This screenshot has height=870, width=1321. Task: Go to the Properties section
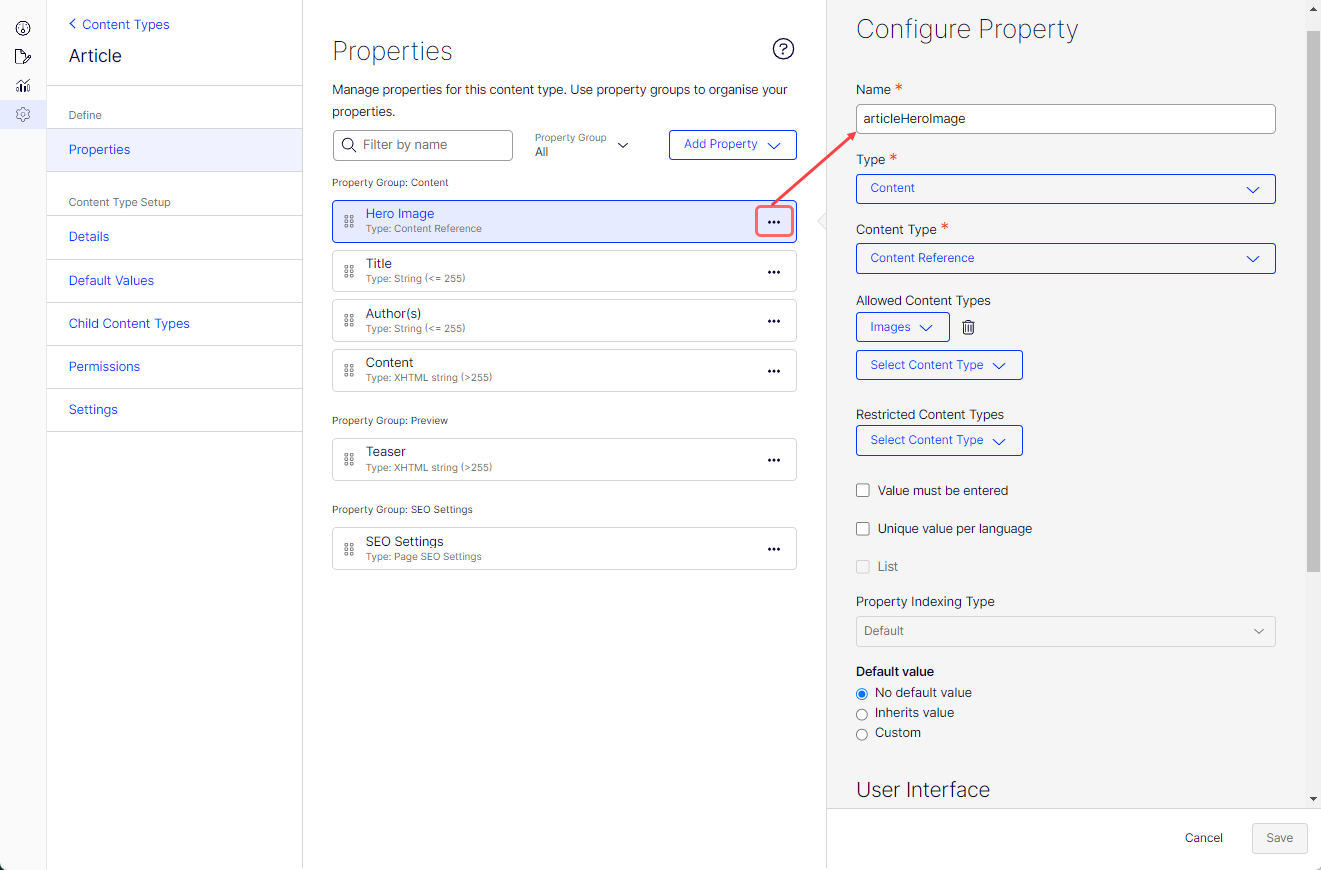[174, 150]
